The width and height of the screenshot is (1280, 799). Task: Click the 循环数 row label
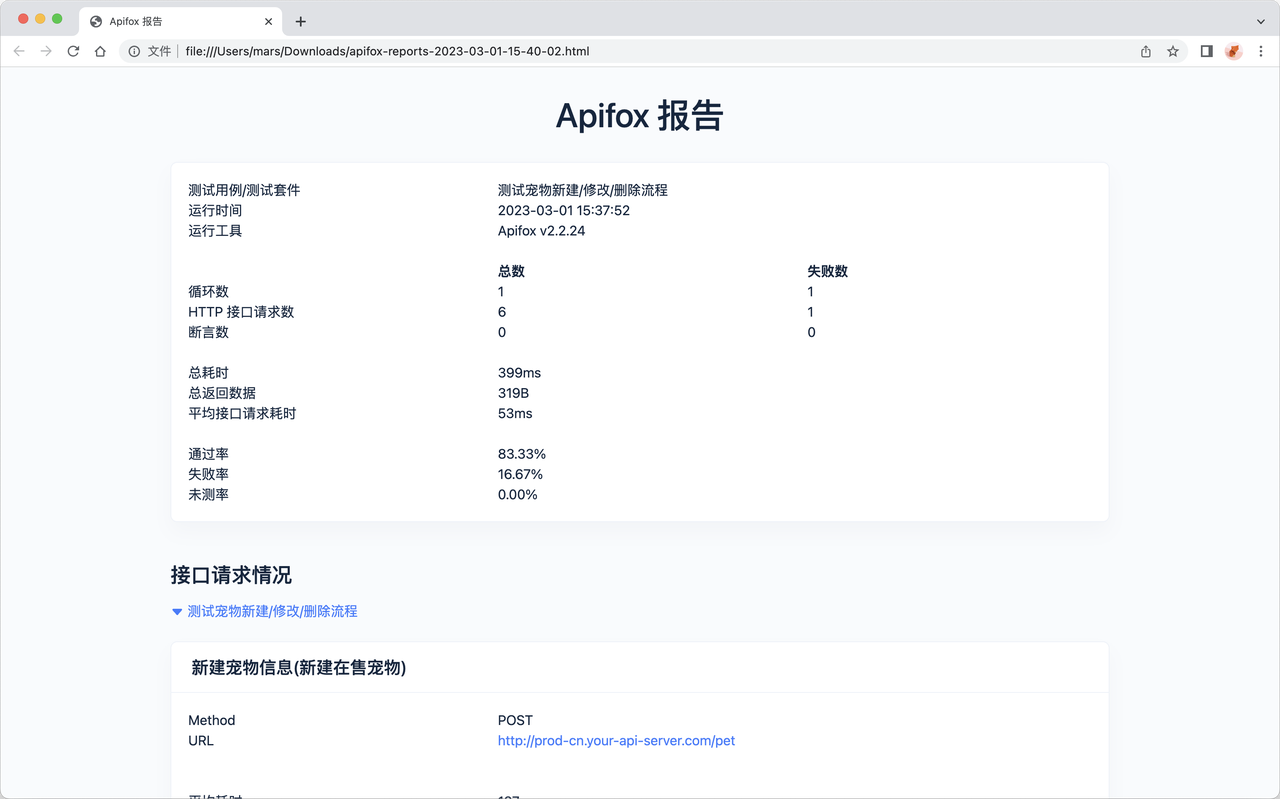coord(208,292)
